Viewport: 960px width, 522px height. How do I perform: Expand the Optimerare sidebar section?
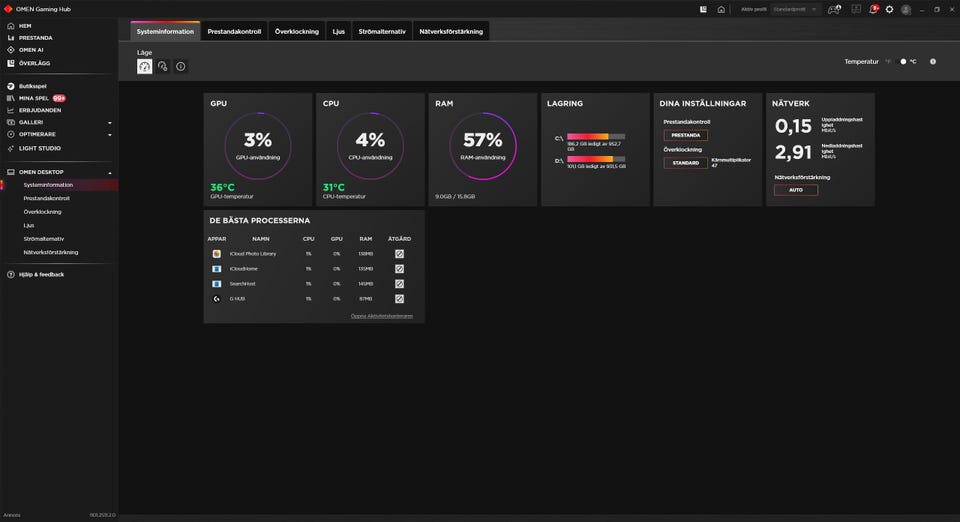pyautogui.click(x=109, y=134)
